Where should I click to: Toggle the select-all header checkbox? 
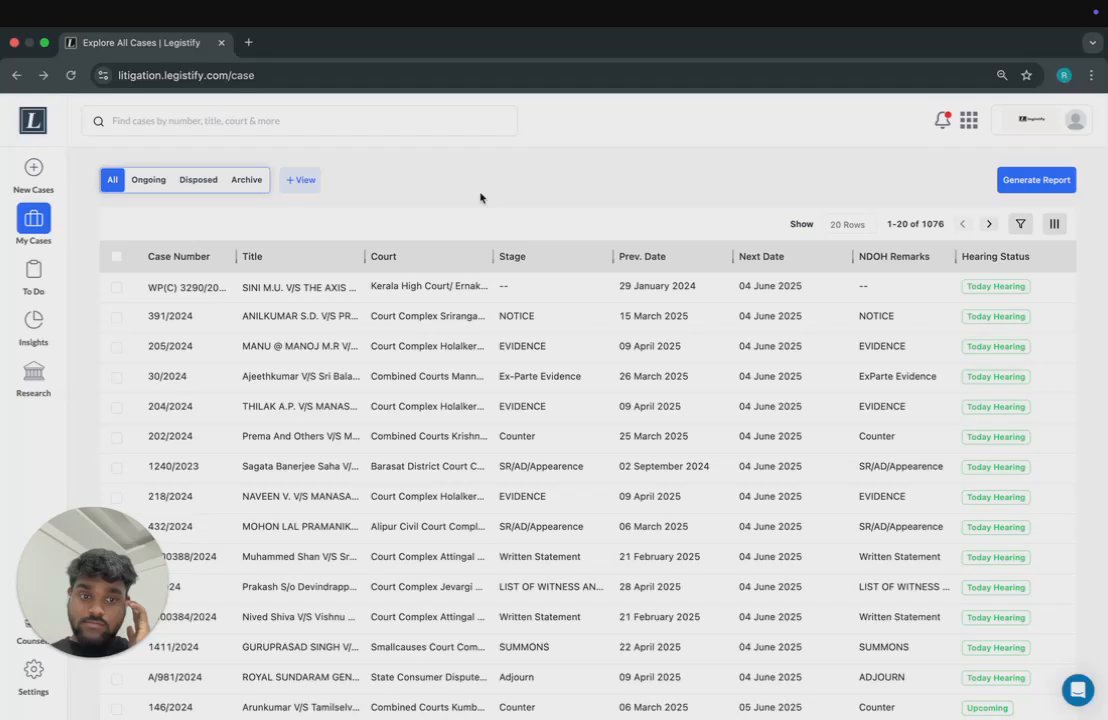tap(117, 256)
